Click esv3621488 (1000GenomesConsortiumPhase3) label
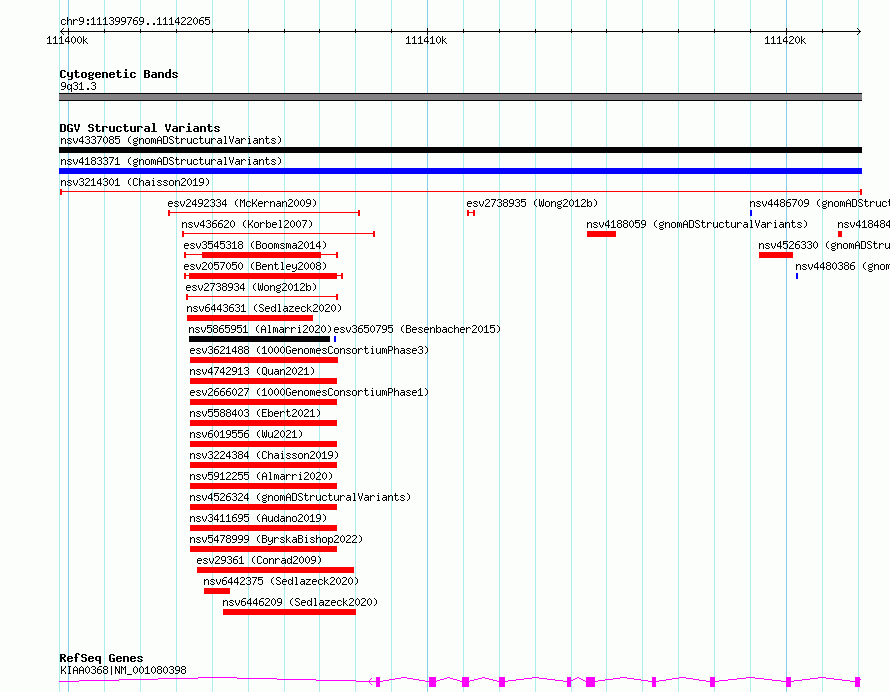Screen dimensions: 890x692 [x=309, y=350]
